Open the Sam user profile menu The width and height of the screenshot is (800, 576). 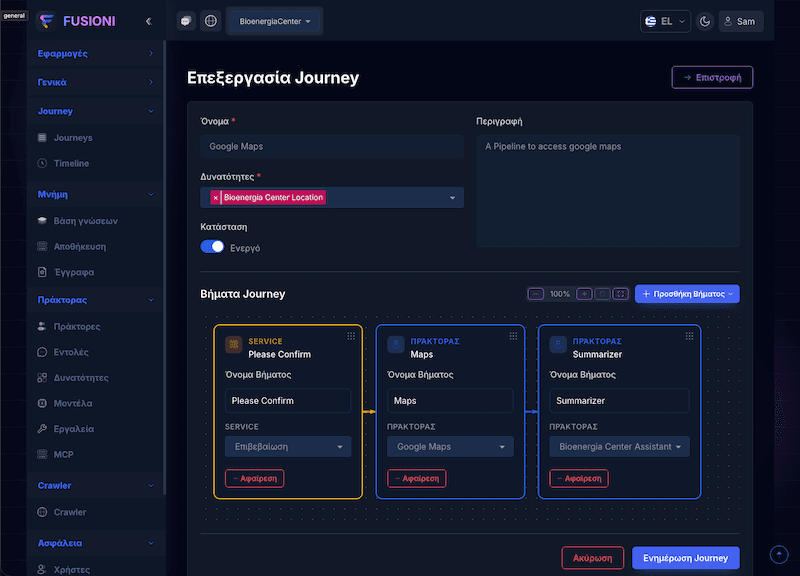(x=740, y=21)
